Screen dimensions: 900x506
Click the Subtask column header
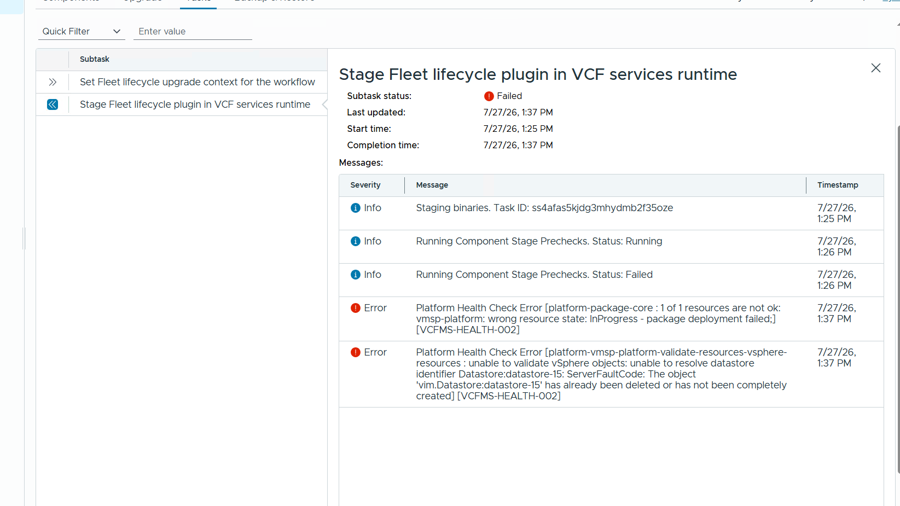tap(95, 59)
